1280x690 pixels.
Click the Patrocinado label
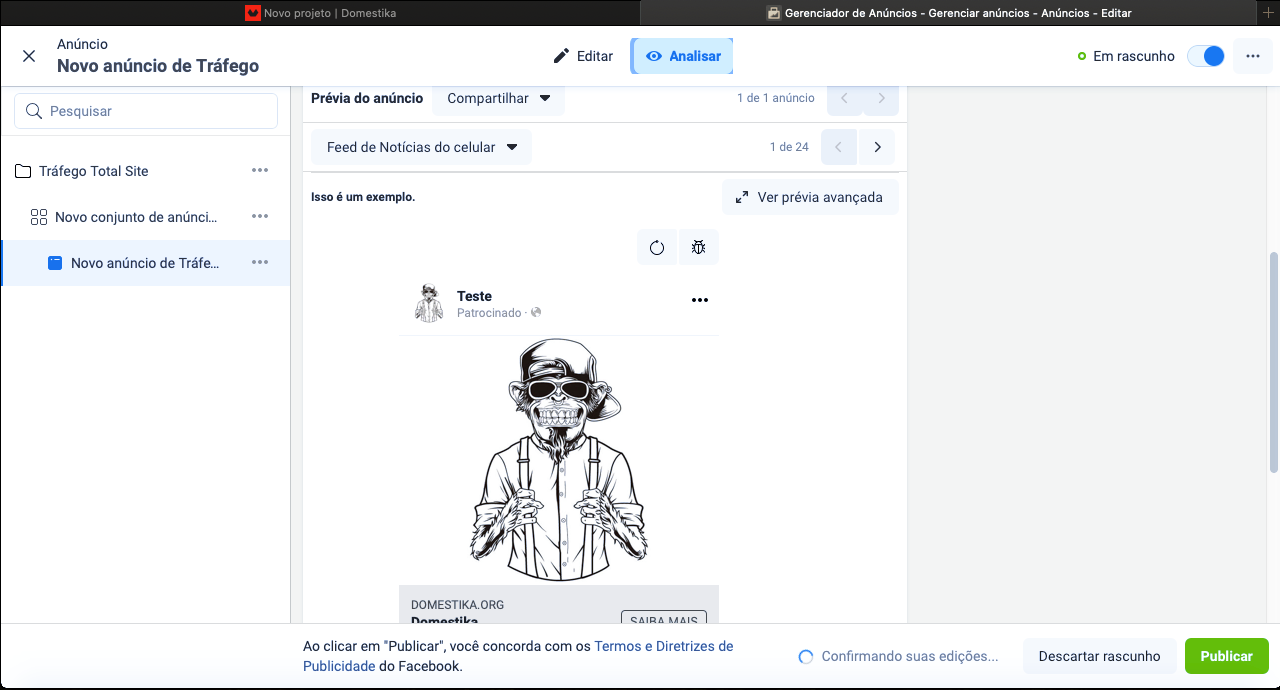[x=489, y=313]
